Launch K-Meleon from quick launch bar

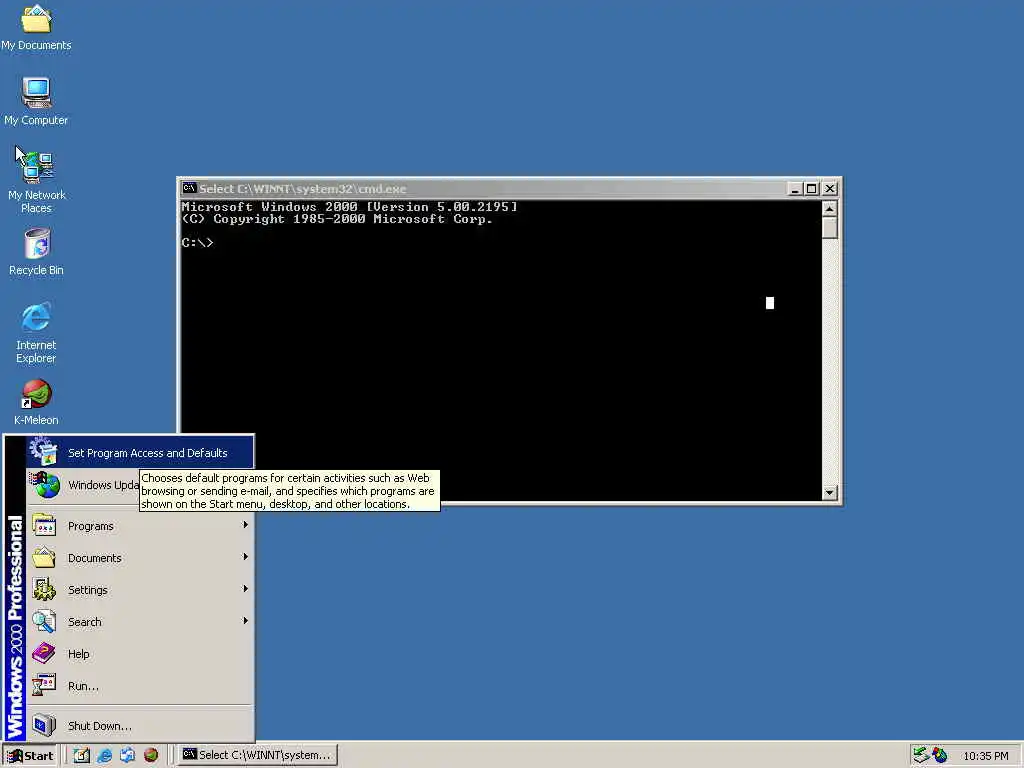tap(151, 755)
